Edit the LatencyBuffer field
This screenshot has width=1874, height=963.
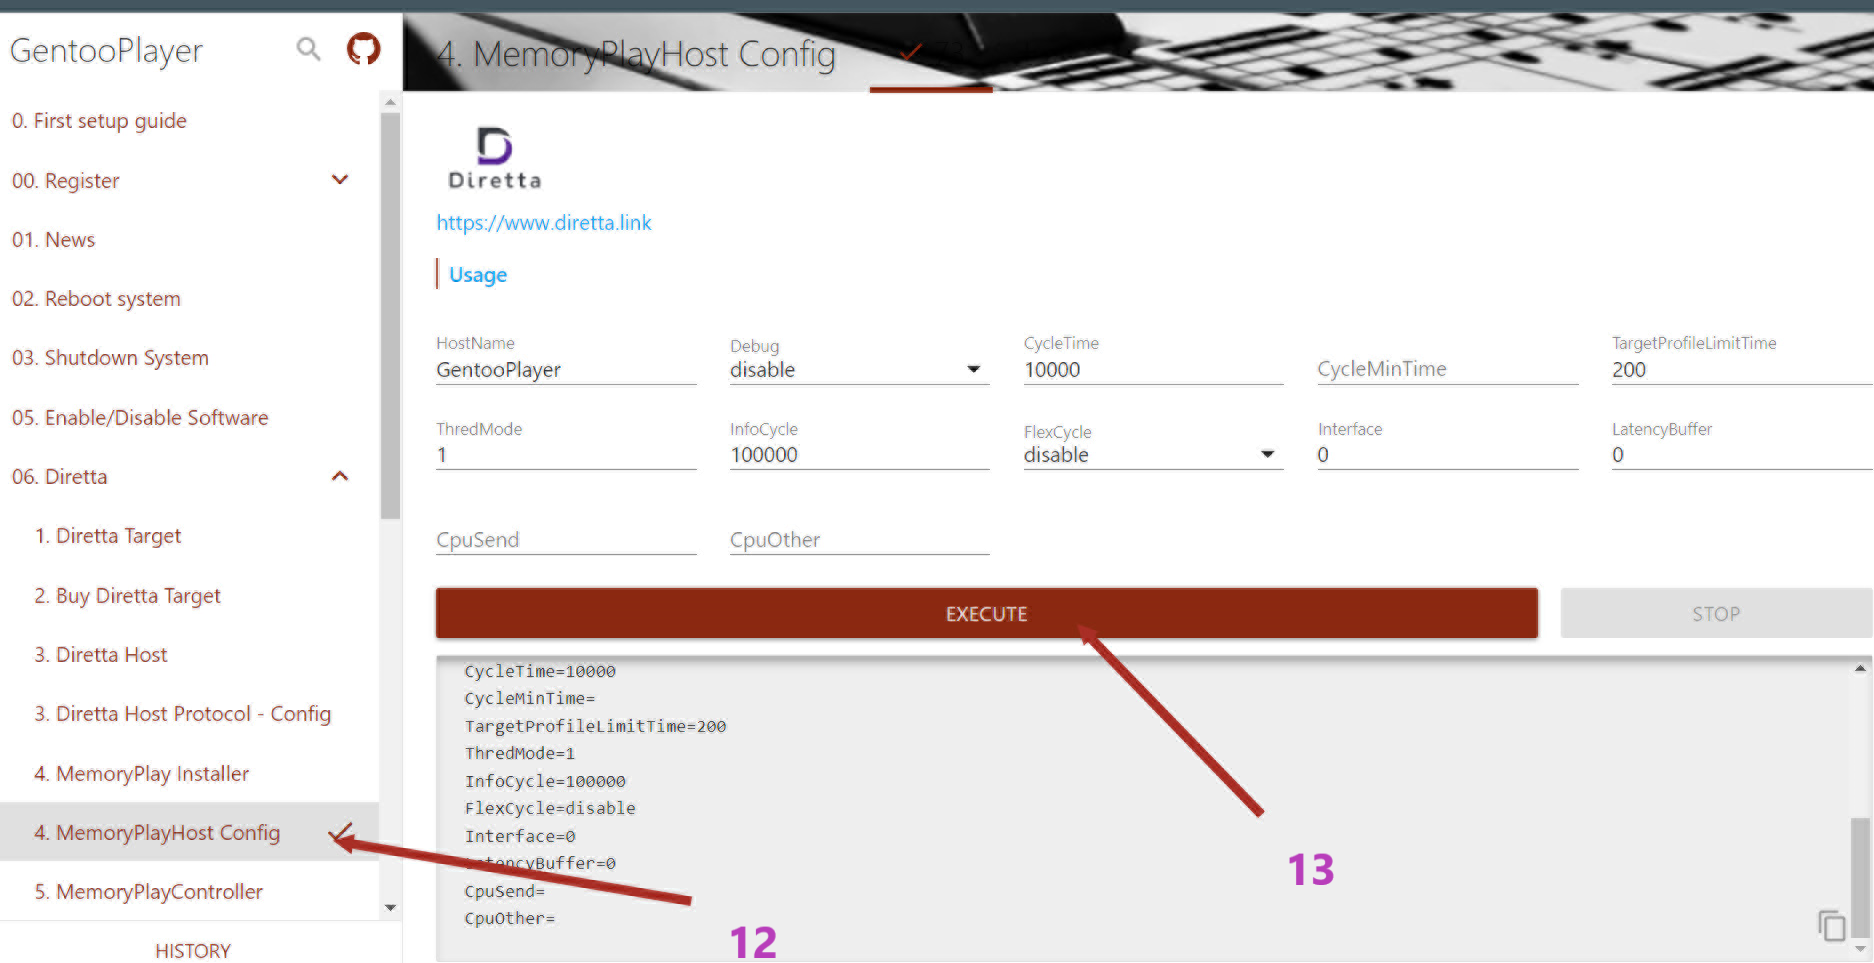[1742, 455]
